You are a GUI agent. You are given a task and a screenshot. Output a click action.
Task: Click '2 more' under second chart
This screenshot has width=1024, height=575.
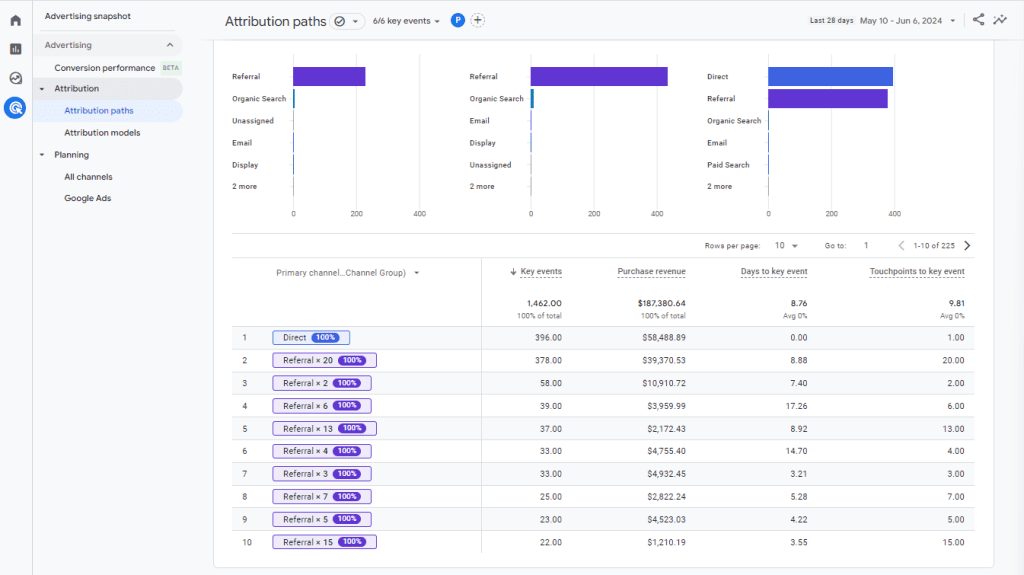482,187
